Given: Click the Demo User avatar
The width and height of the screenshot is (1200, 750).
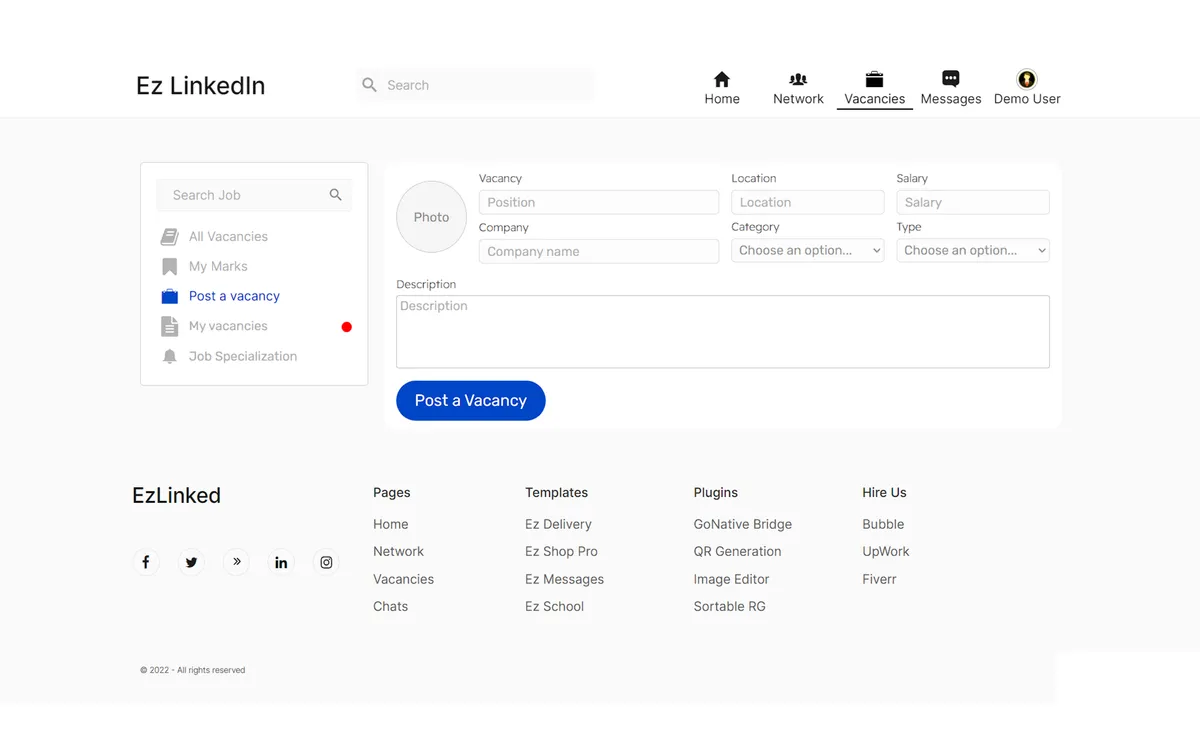Looking at the screenshot, I should click(1027, 79).
